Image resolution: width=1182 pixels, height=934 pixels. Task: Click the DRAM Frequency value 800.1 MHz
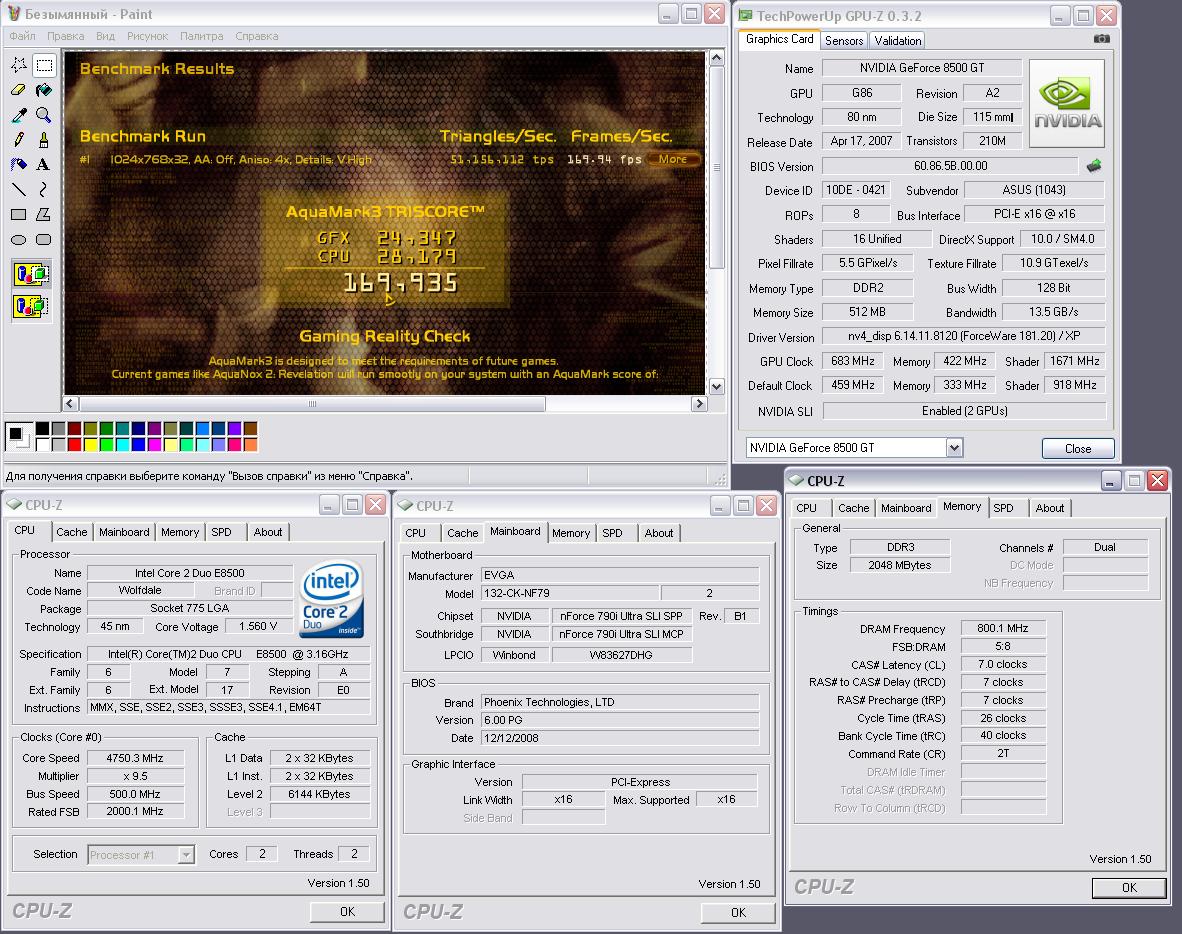[x=1003, y=629]
